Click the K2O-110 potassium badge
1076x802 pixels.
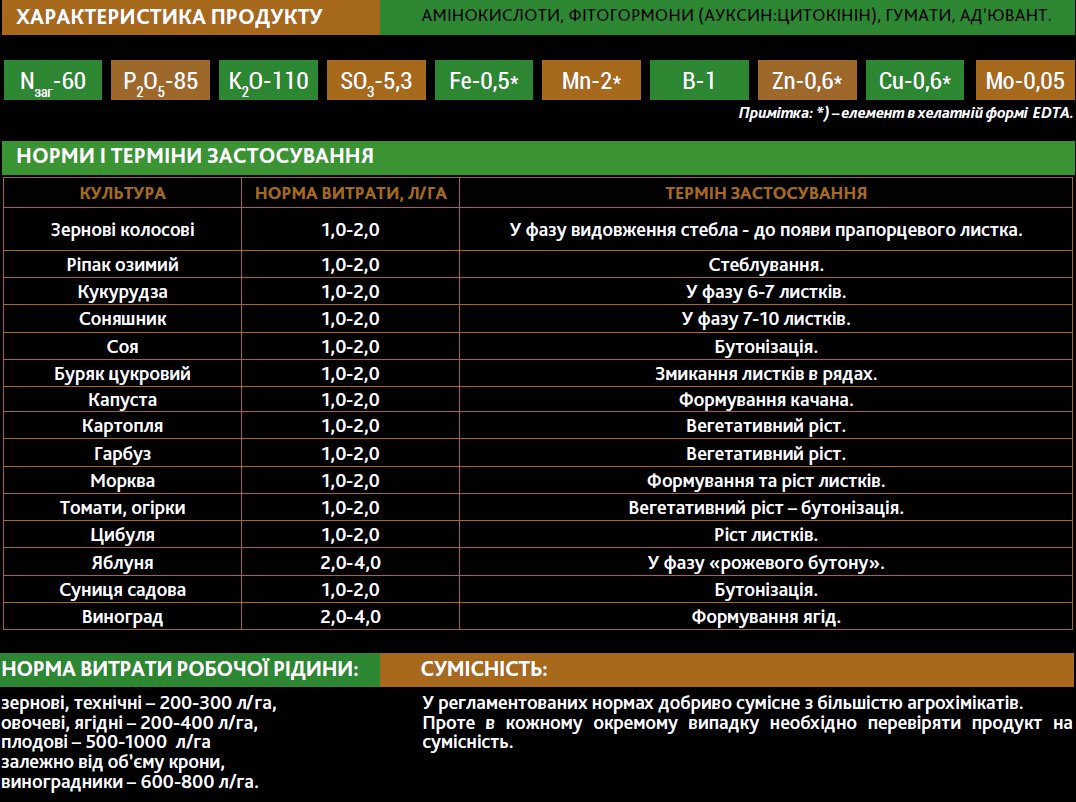[x=268, y=80]
